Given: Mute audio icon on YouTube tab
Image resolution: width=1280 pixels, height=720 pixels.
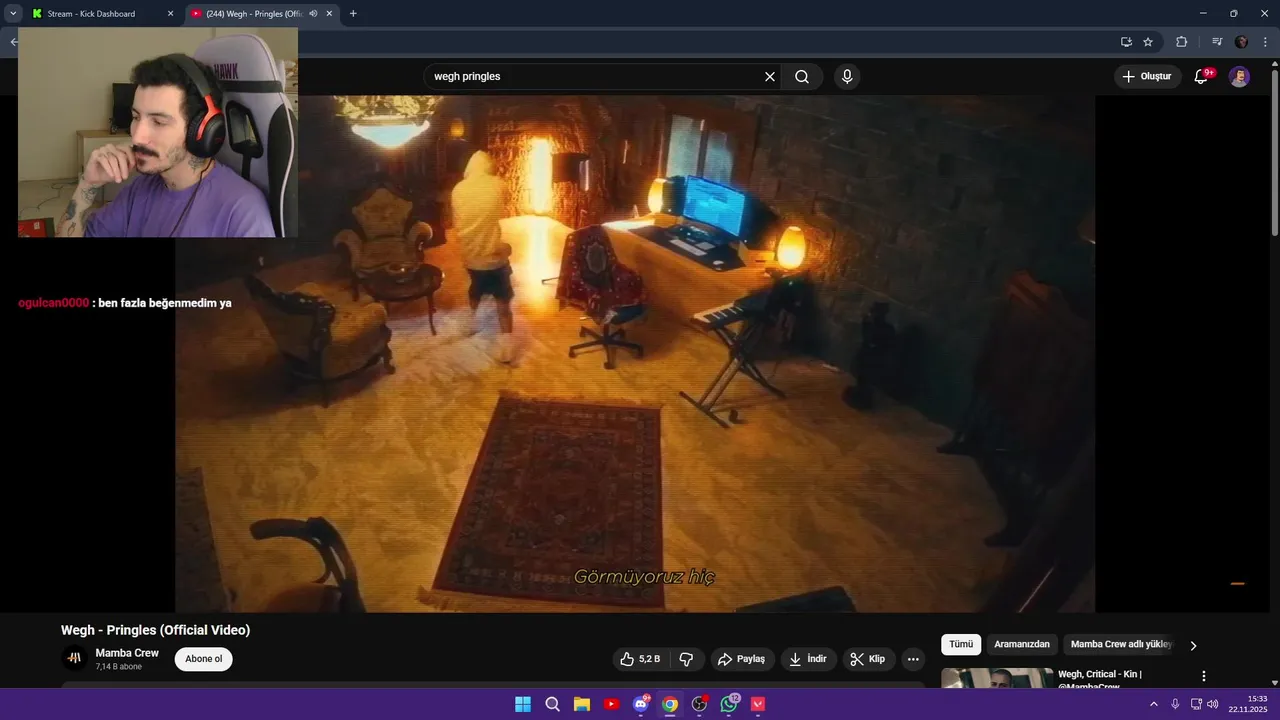Looking at the screenshot, I should point(313,14).
